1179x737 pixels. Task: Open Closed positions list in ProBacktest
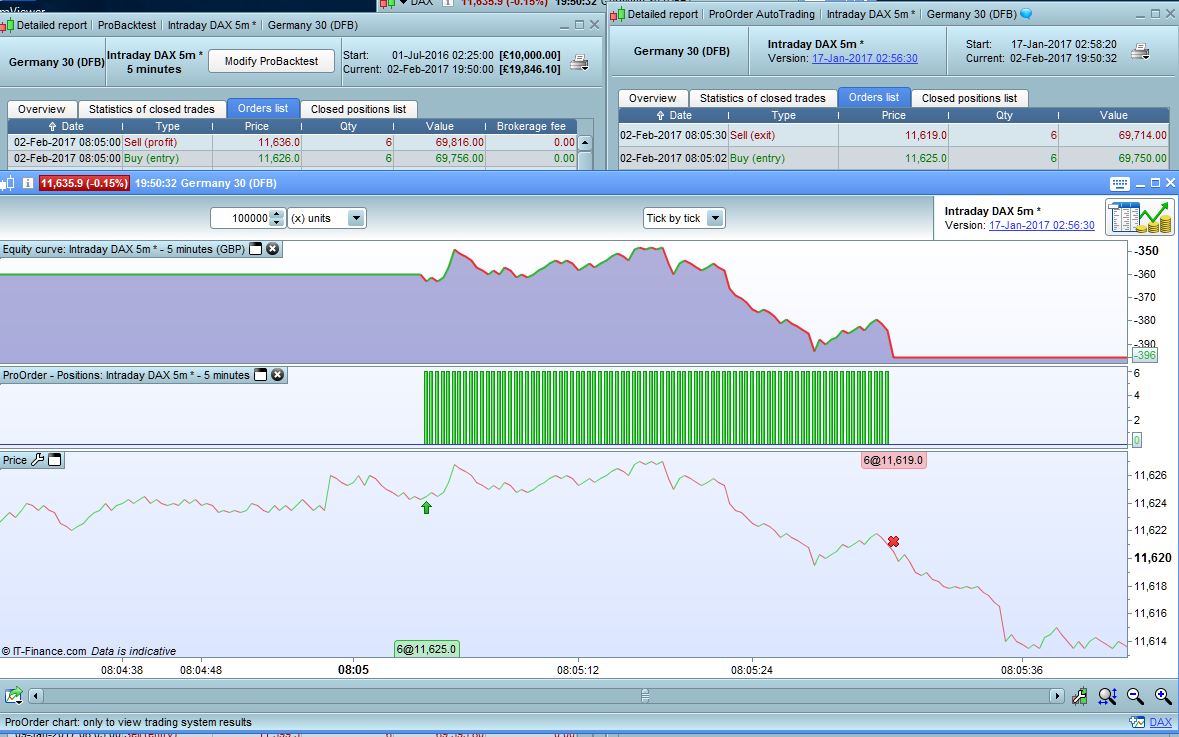(x=358, y=109)
